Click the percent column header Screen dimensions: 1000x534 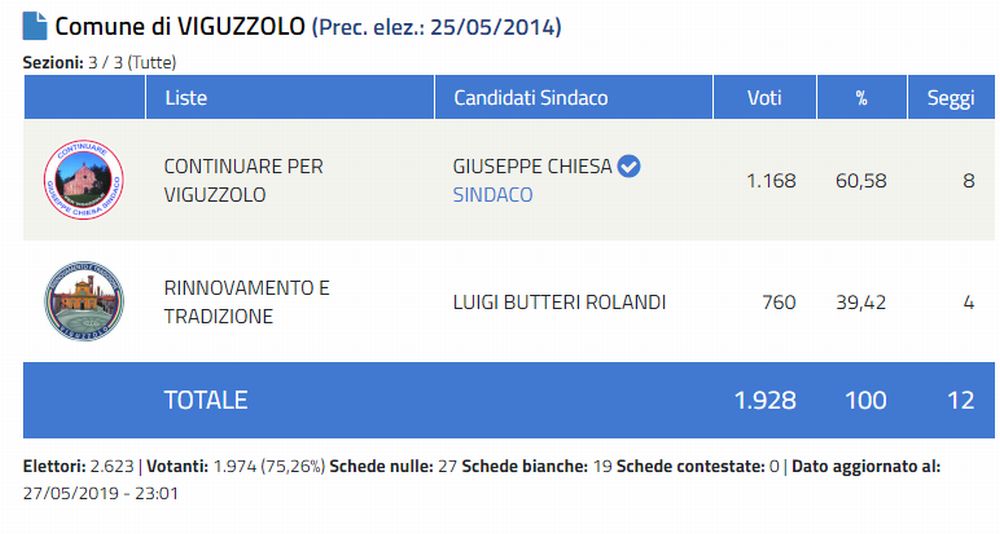tap(862, 98)
